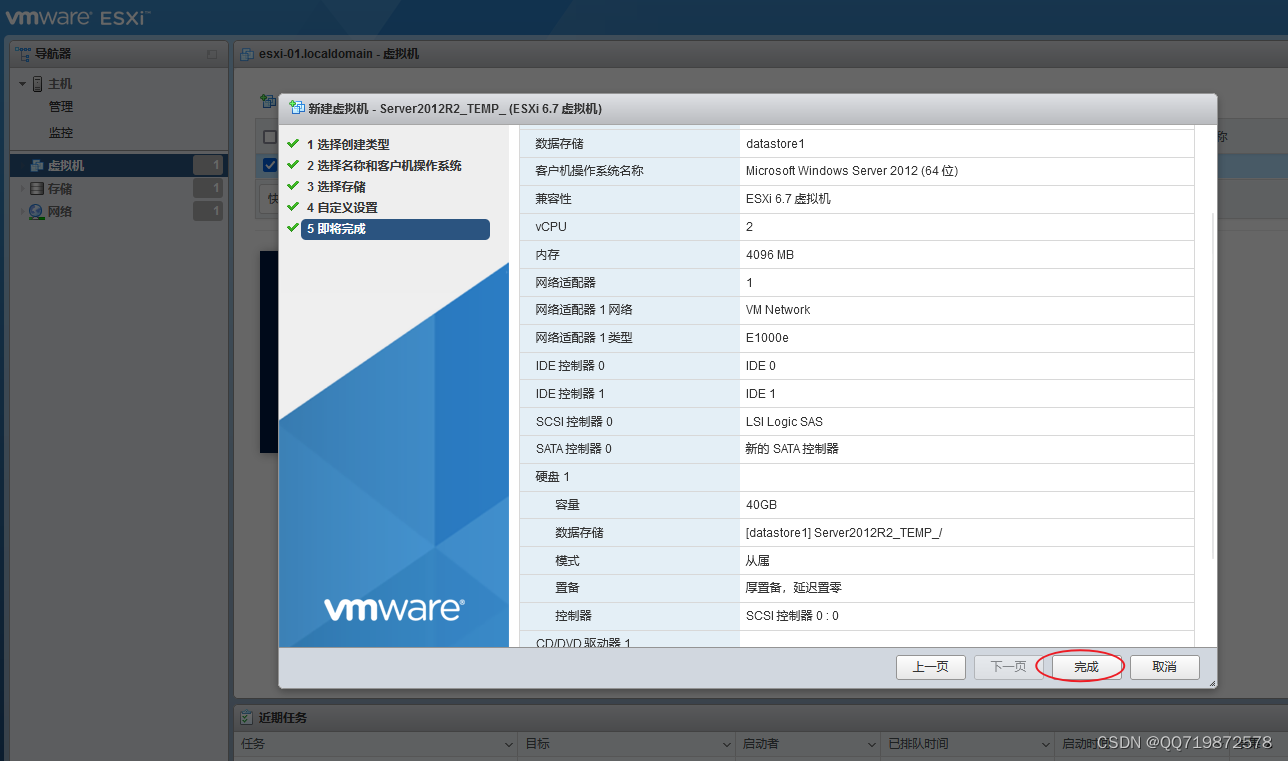Screen dimensions: 1288x761
Task: Click the count badge on the 存储 row
Action: pos(208,189)
